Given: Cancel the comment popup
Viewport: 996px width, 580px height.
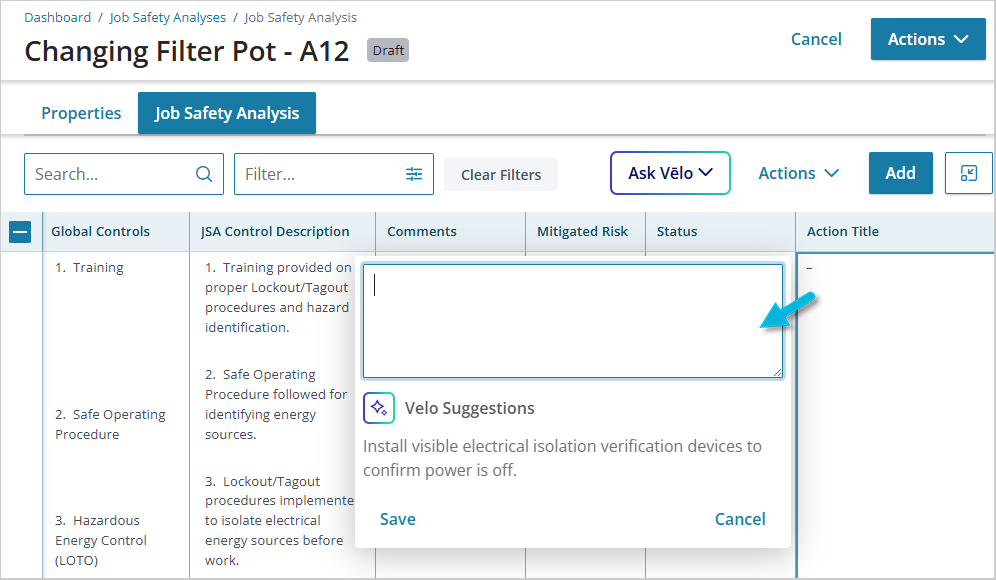Looking at the screenshot, I should click(740, 519).
